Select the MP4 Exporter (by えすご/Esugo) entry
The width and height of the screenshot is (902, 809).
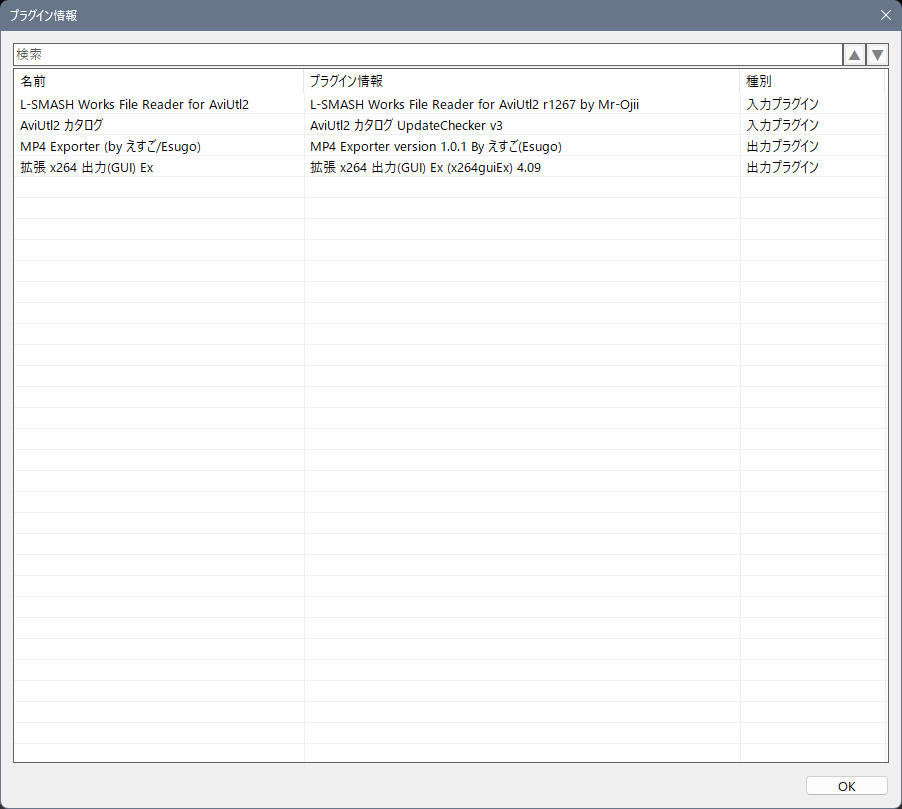pyautogui.click(x=111, y=146)
